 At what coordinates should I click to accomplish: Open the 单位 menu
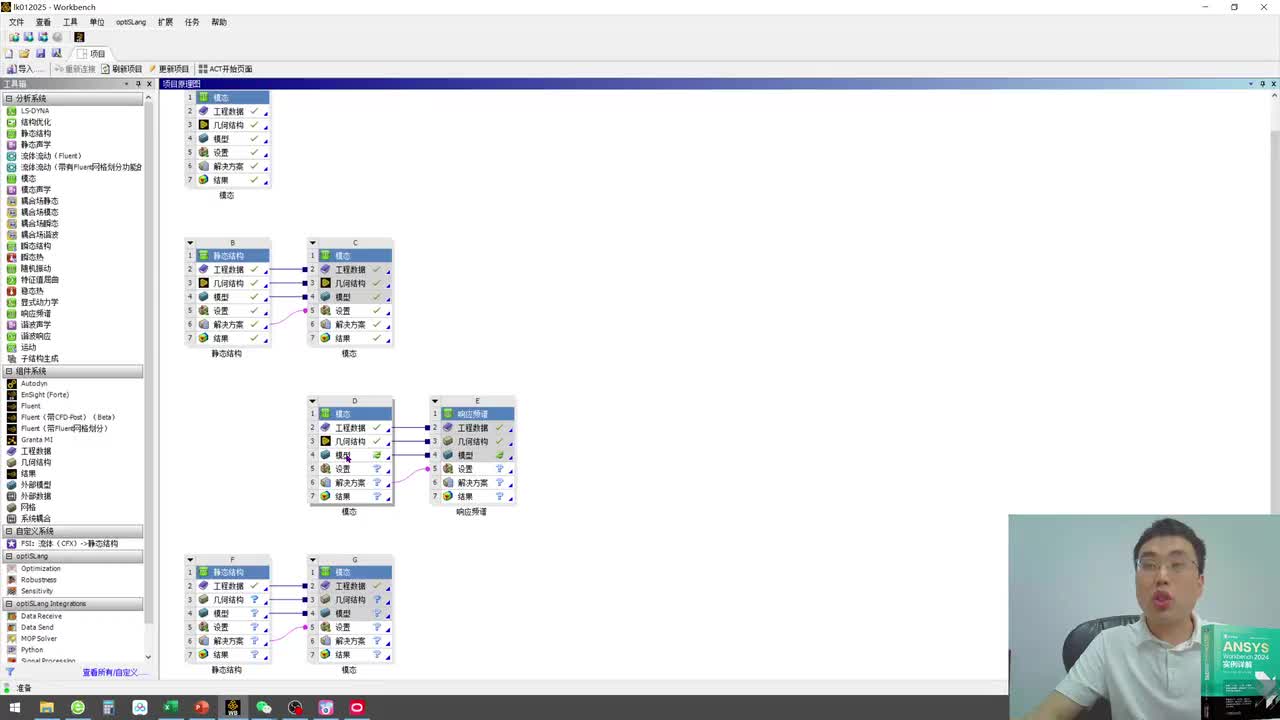pos(97,22)
